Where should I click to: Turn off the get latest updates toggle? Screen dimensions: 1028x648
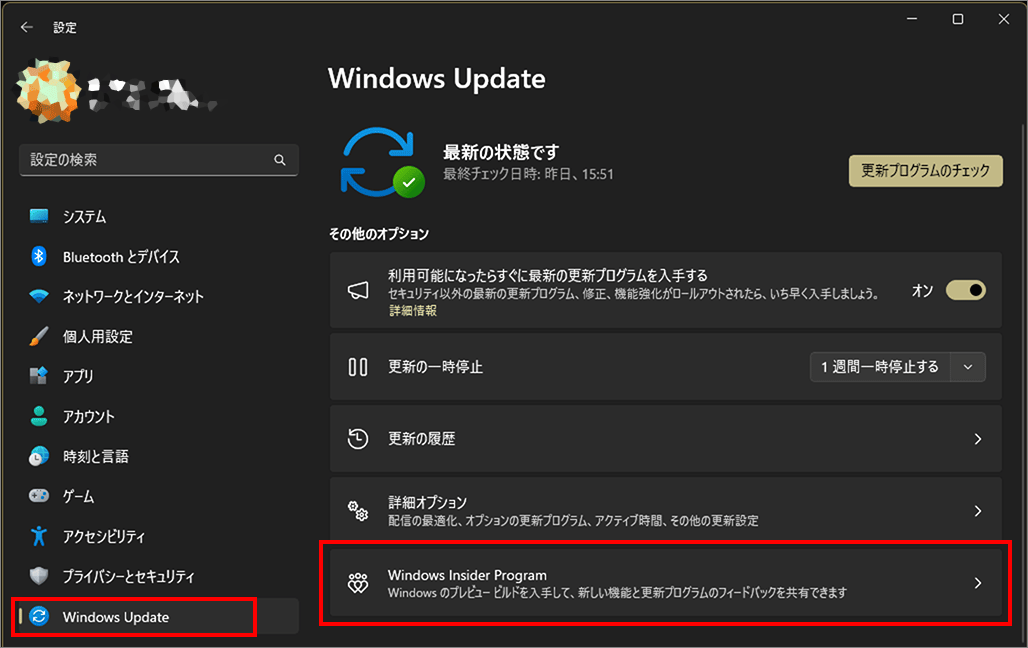[966, 290]
